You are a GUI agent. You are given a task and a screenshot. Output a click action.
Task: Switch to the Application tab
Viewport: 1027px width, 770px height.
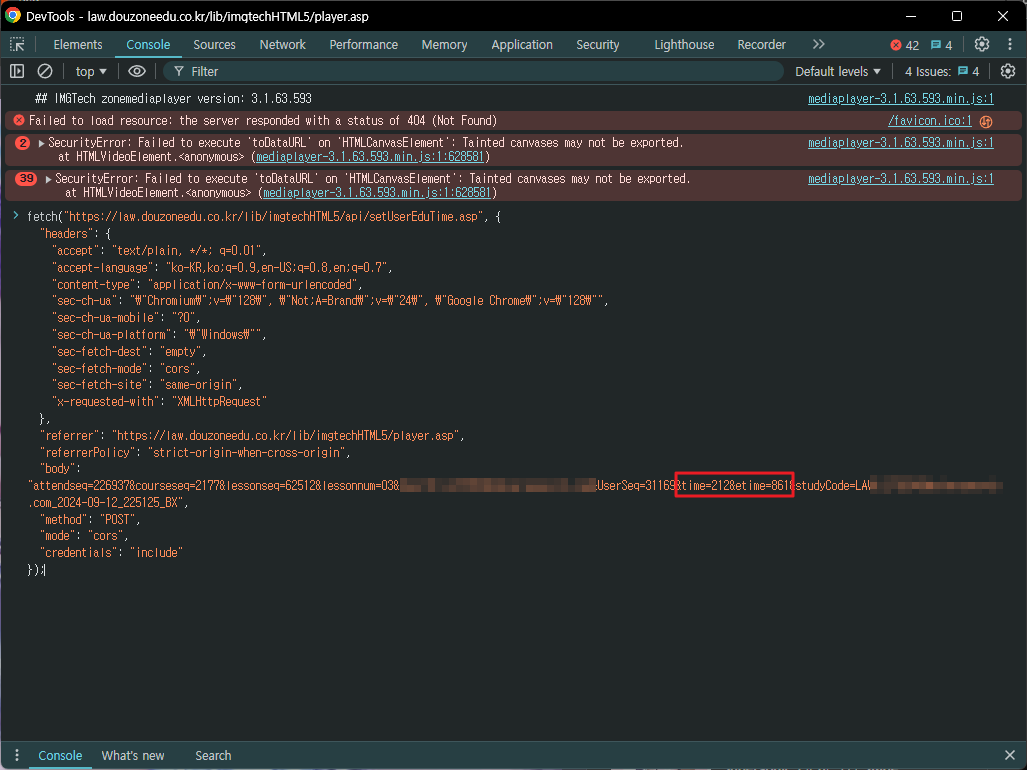coord(522,45)
